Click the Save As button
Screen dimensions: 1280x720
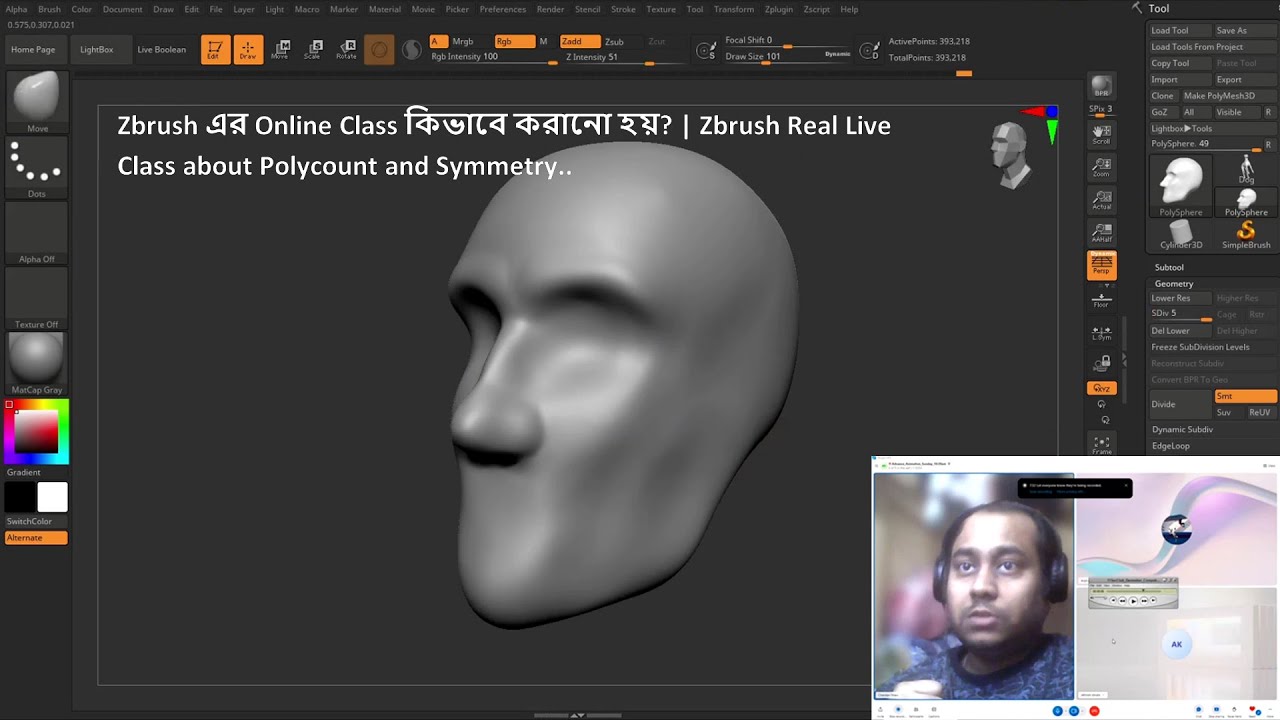pos(1244,31)
